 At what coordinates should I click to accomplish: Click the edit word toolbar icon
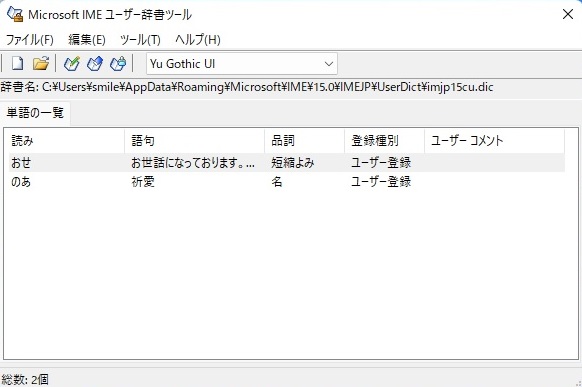(95, 63)
